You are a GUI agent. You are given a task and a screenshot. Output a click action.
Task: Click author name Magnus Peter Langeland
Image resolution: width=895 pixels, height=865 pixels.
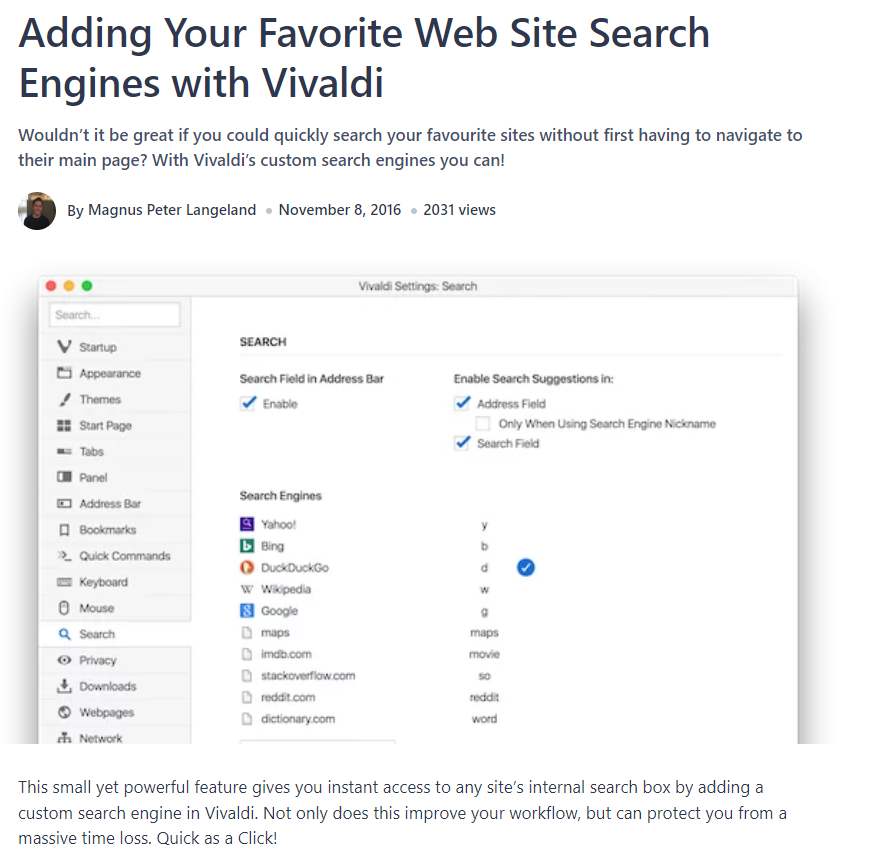172,210
